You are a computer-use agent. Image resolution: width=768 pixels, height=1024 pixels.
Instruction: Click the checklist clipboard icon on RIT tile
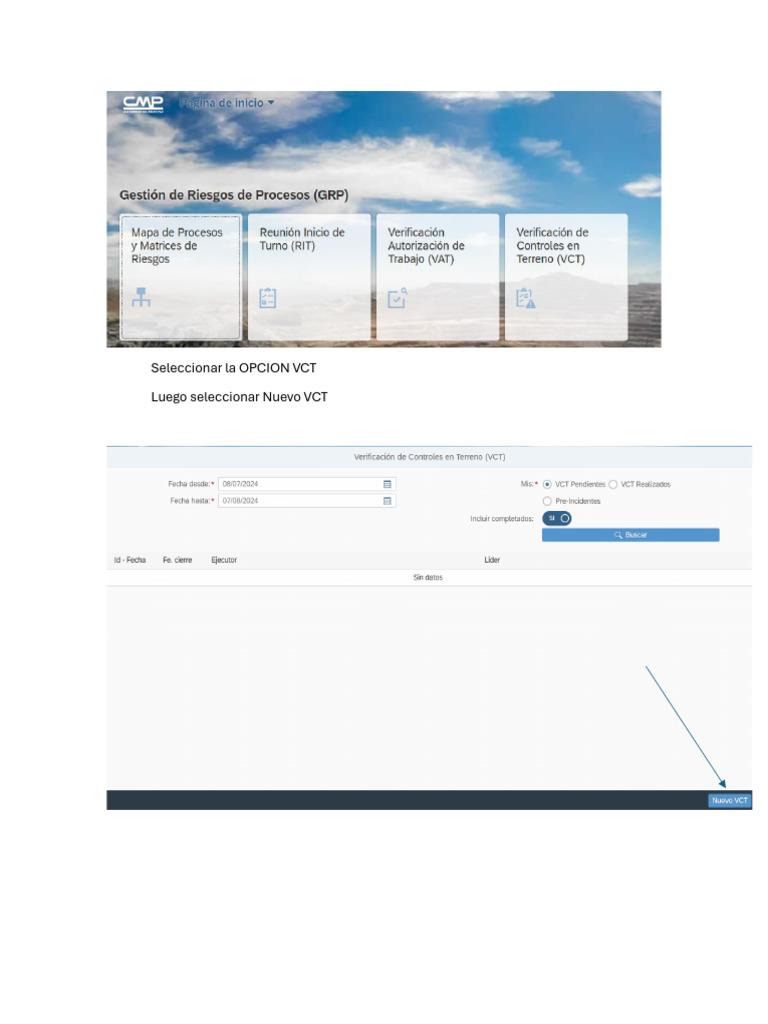click(x=268, y=298)
